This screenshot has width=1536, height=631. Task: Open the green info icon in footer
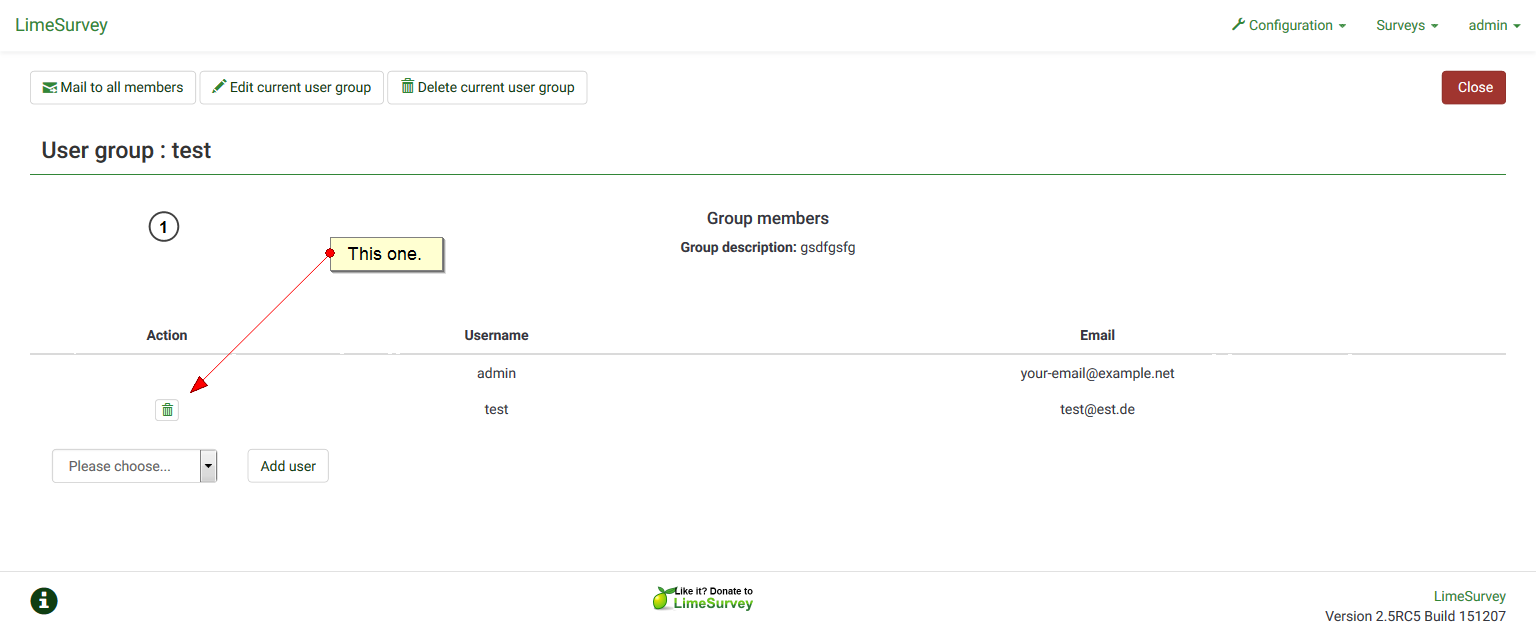click(x=44, y=601)
